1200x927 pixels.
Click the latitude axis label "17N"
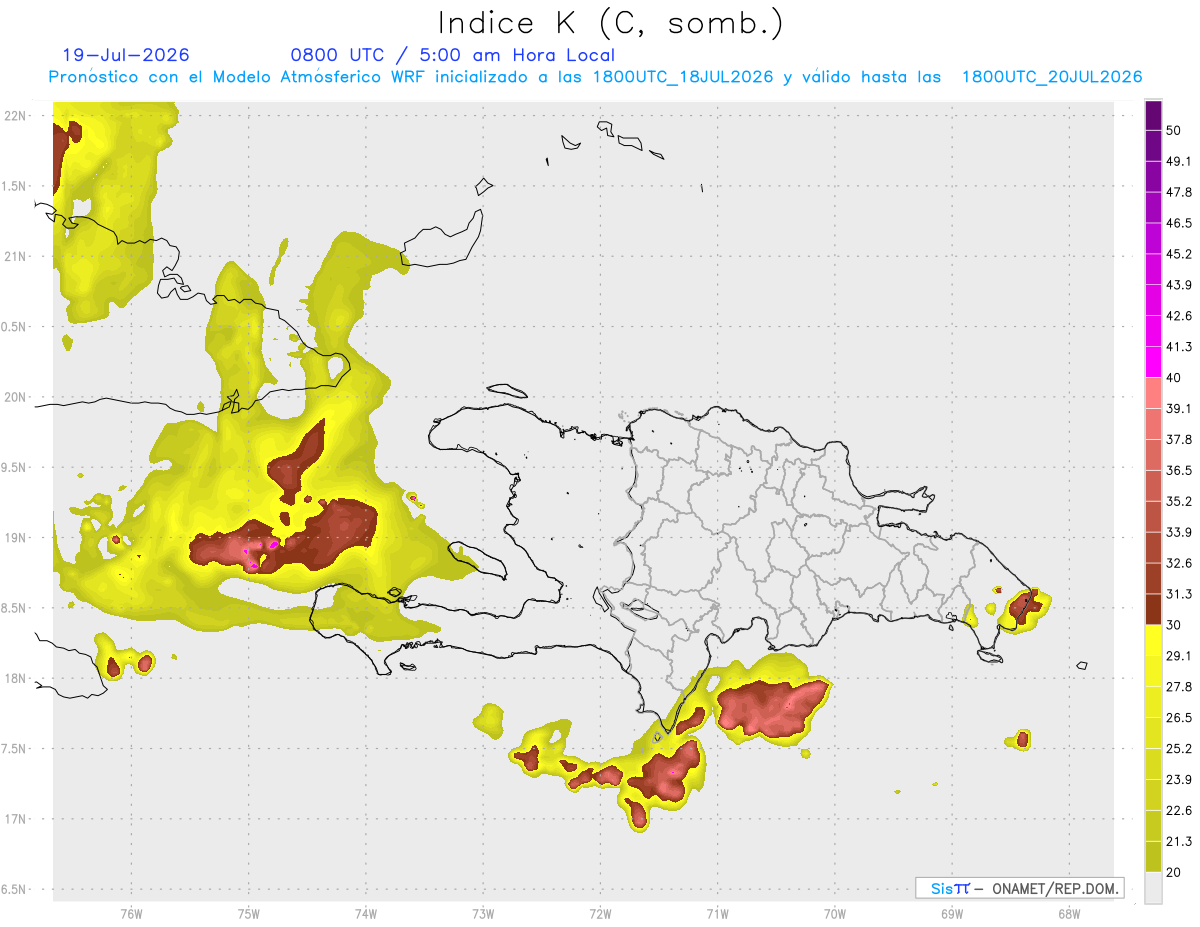(16, 820)
